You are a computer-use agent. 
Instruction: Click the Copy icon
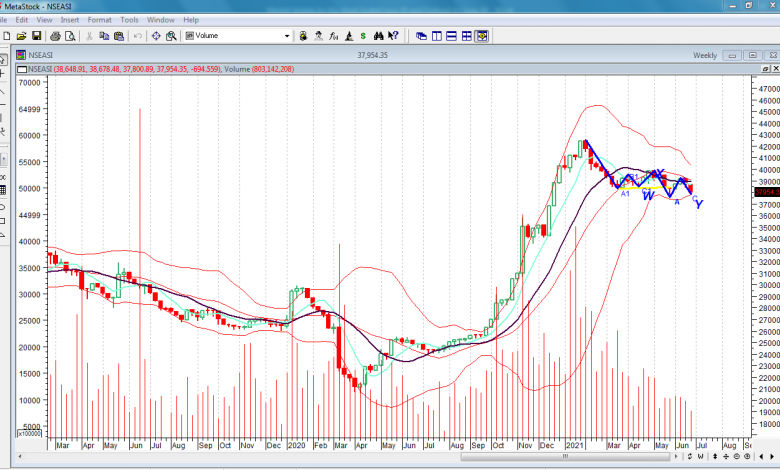click(x=104, y=36)
